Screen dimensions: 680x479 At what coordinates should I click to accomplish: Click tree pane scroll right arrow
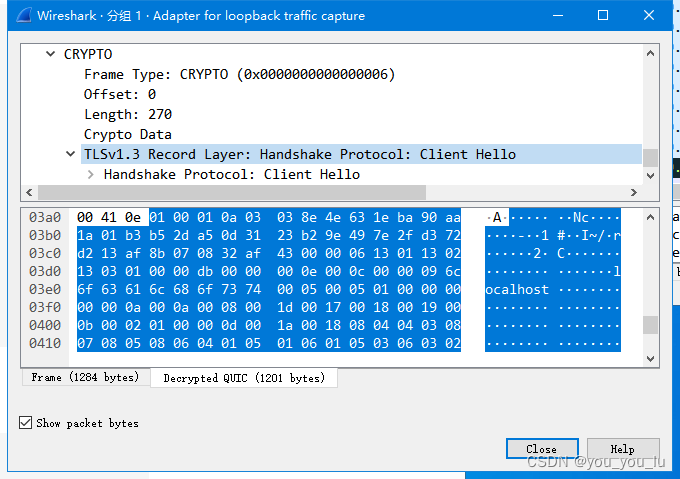point(634,192)
